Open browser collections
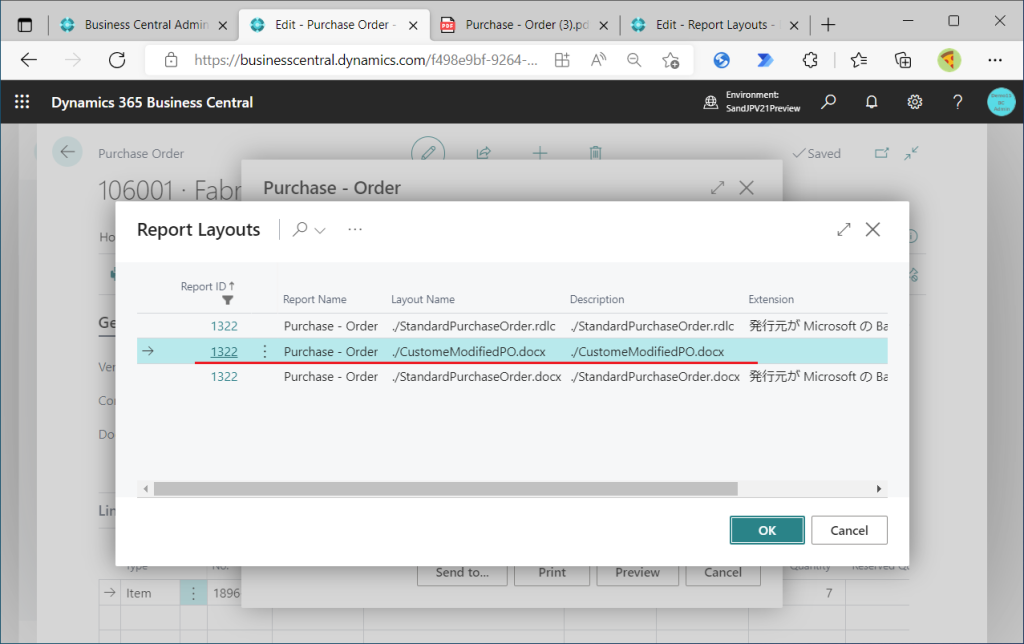 (903, 60)
